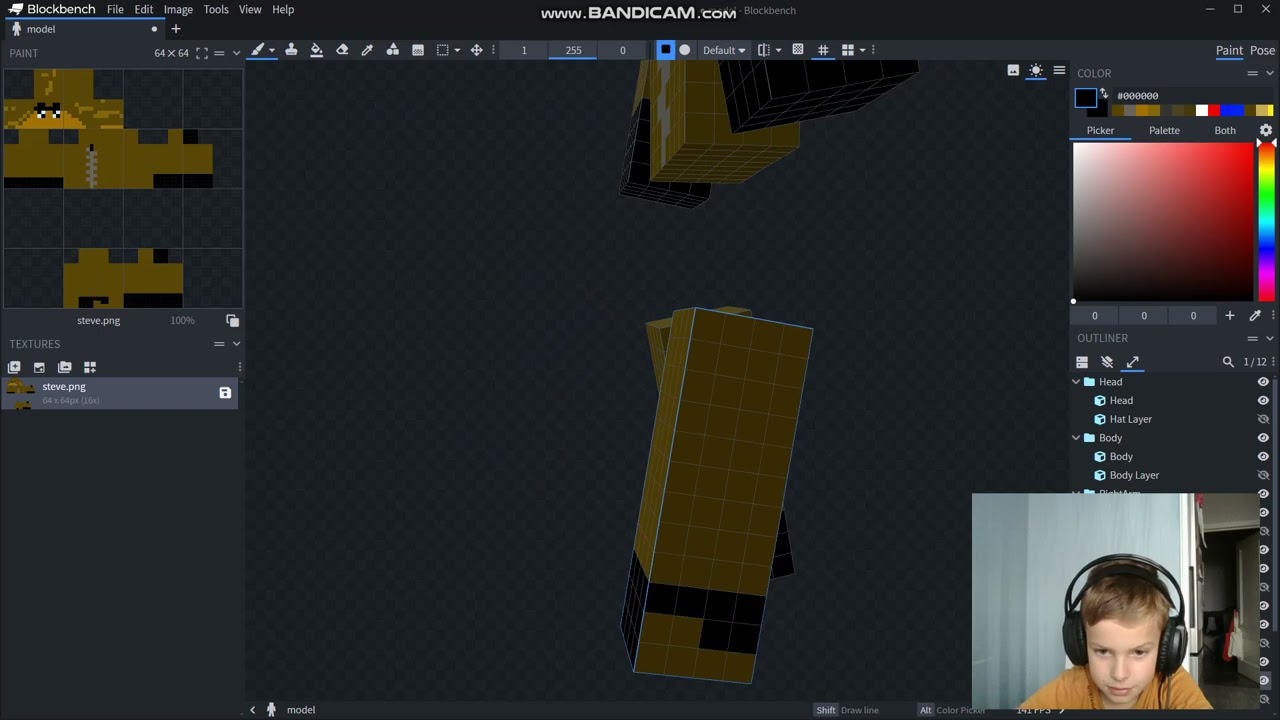Screen dimensions: 1280x720
Task: Toggle the split screen view icon
Action: [848, 50]
